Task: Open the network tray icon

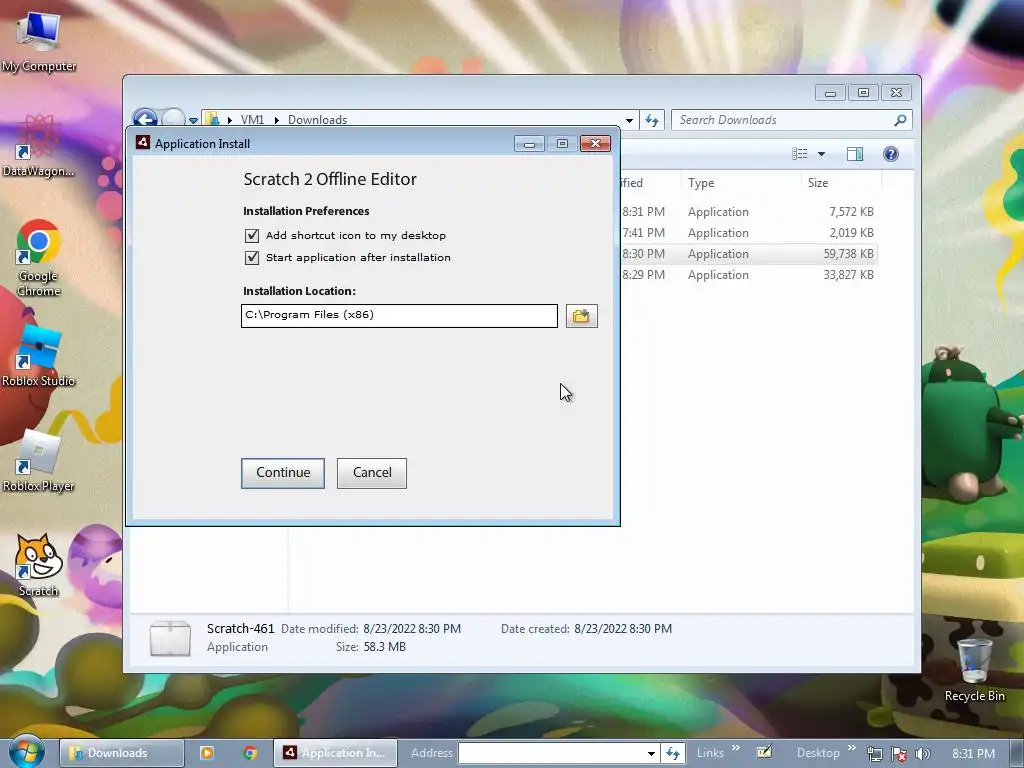Action: [x=874, y=754]
